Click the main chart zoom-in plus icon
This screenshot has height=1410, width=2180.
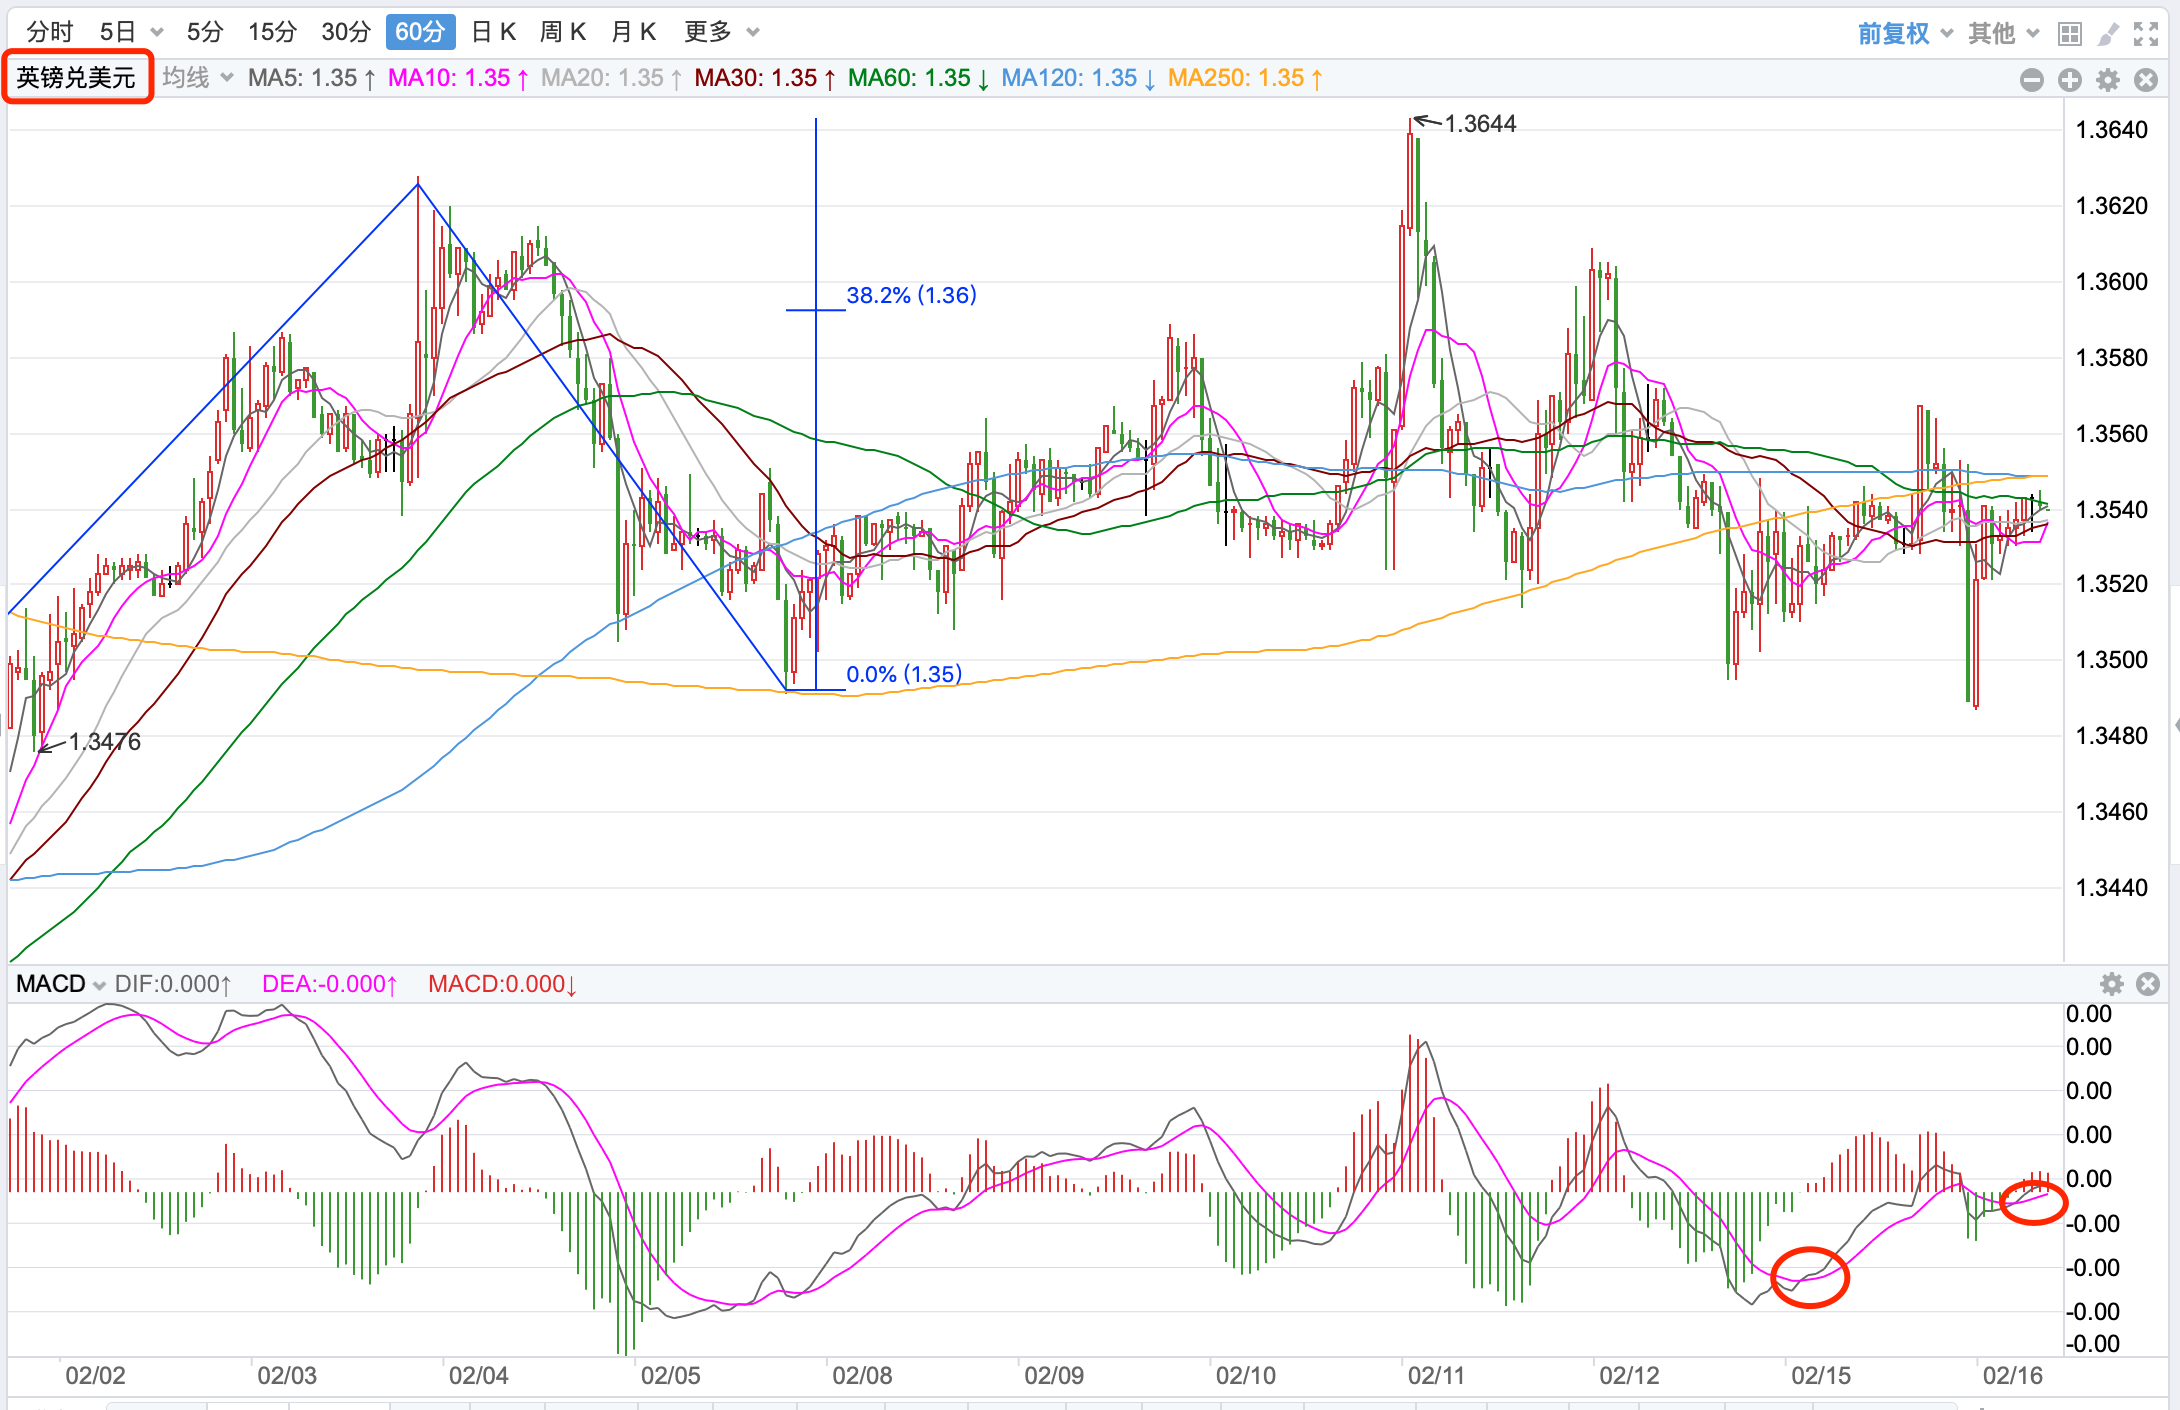coord(2070,80)
